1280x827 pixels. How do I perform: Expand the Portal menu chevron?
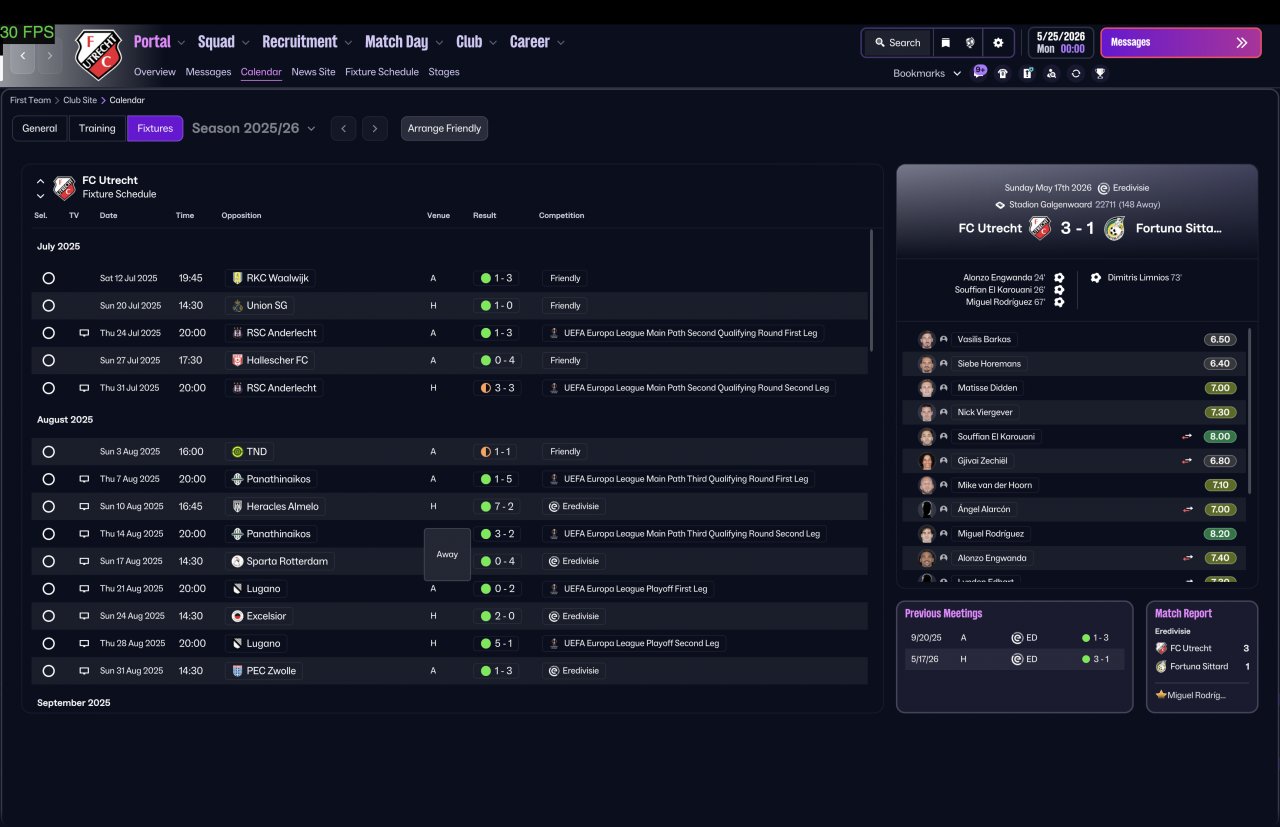click(181, 43)
